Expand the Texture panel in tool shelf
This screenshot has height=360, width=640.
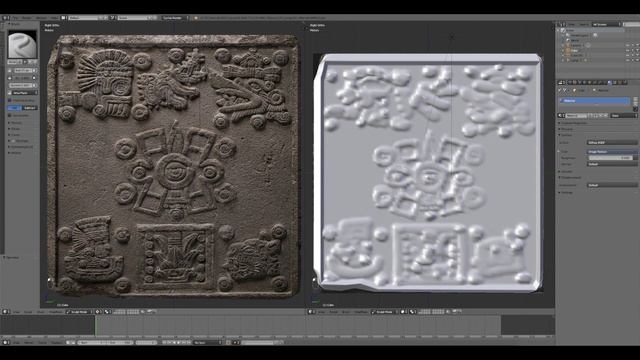(x=16, y=122)
